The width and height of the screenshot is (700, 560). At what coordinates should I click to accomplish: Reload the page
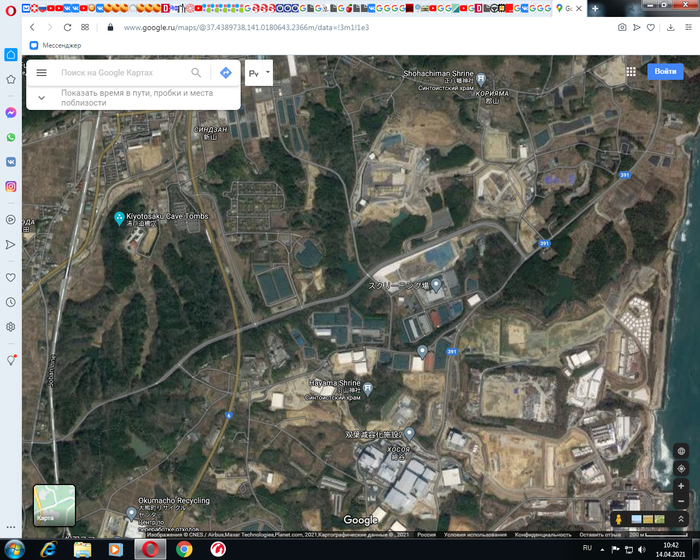(x=67, y=27)
